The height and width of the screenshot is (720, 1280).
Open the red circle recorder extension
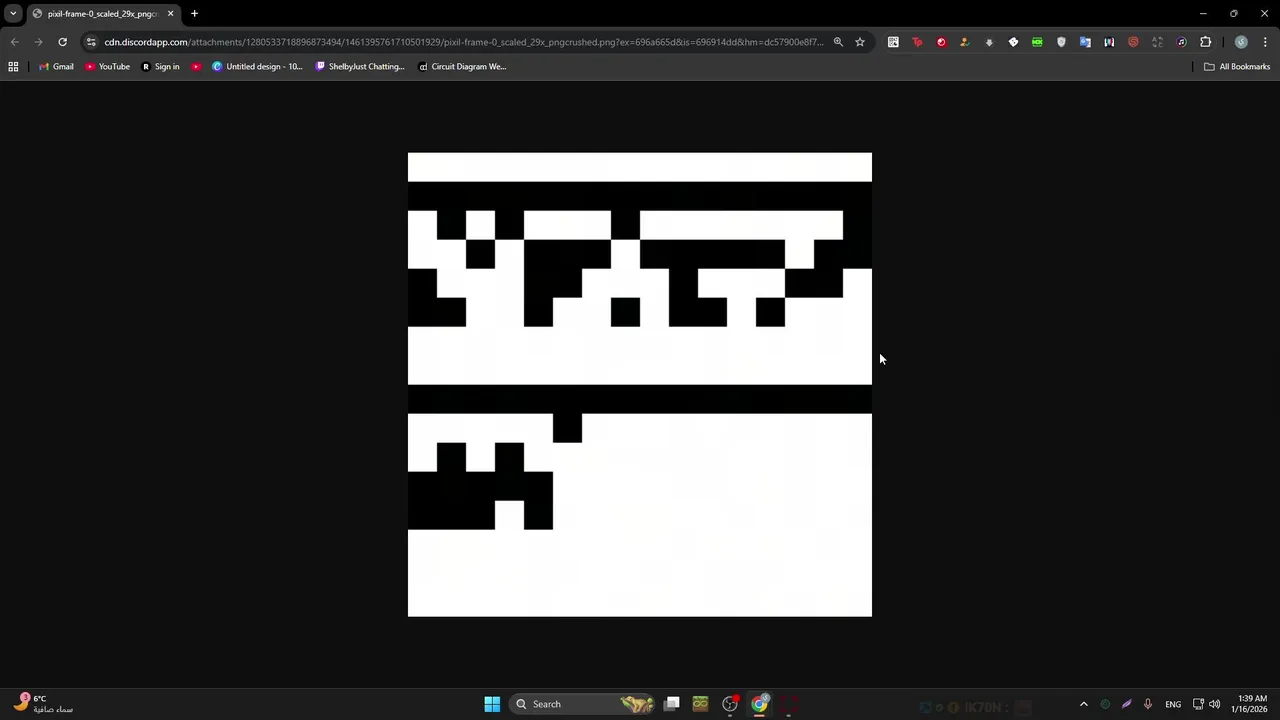pos(941,42)
